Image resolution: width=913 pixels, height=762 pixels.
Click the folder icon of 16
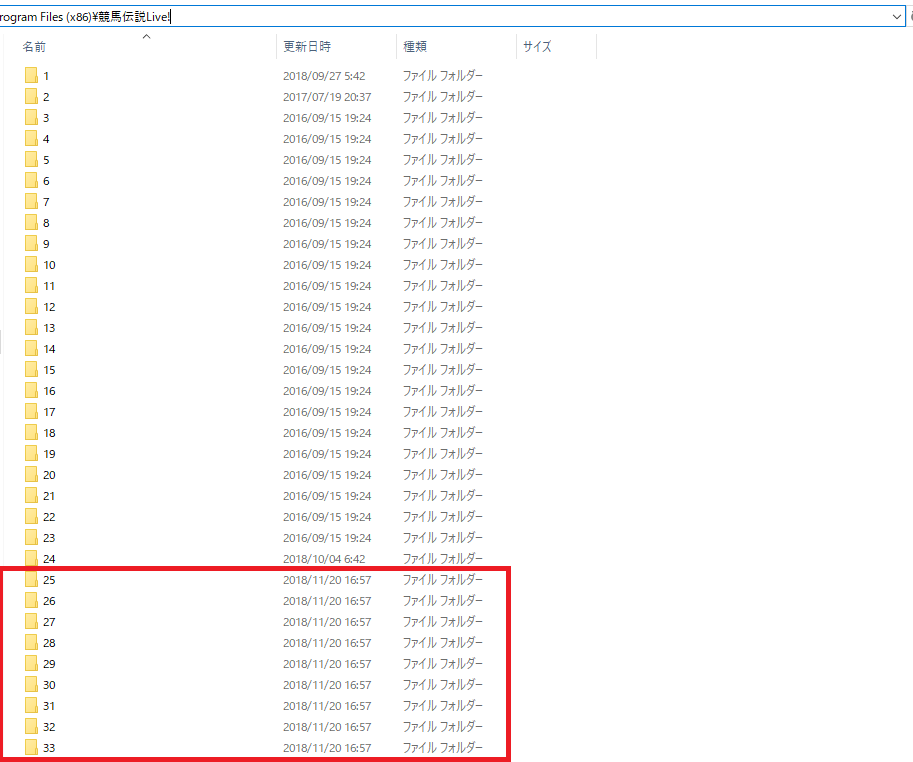[x=31, y=391]
